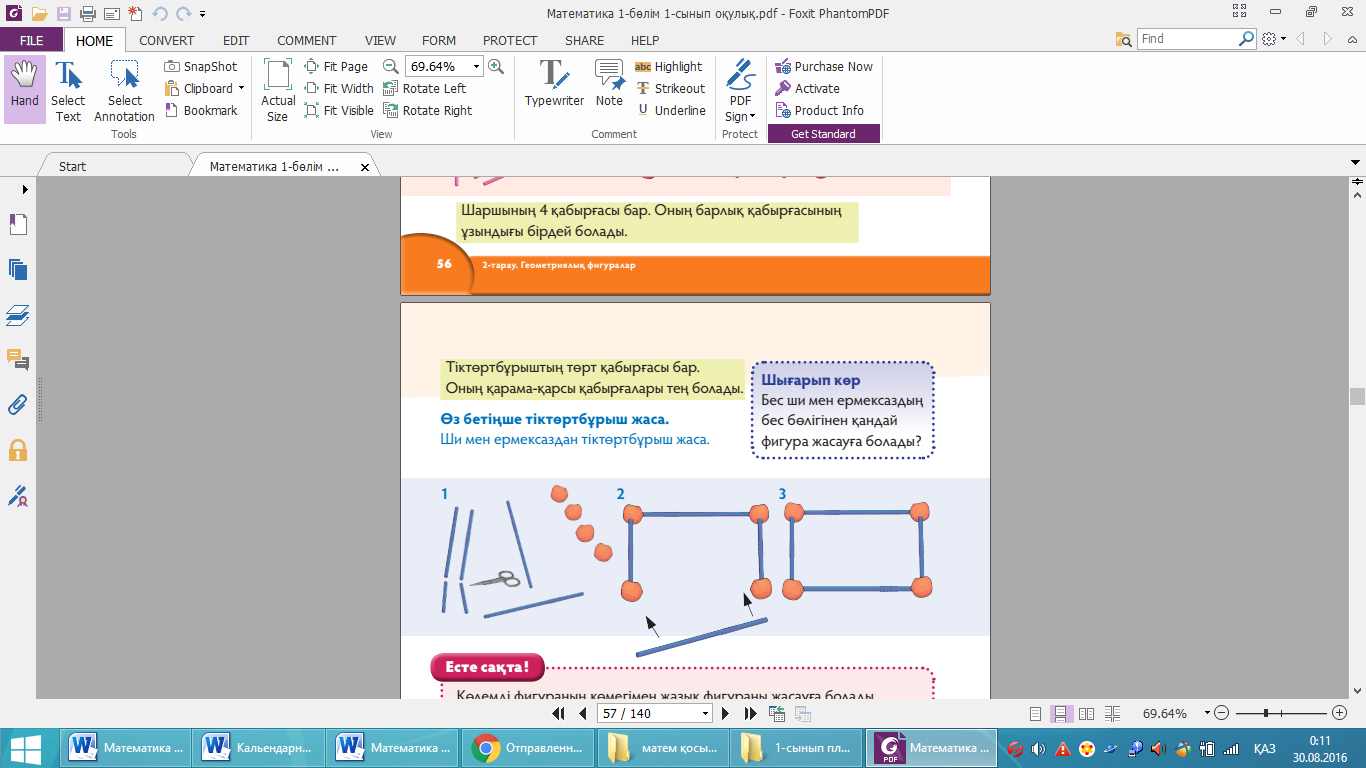Choose the Typewriter tool
Viewport: 1366px width, 768px height.
click(554, 84)
